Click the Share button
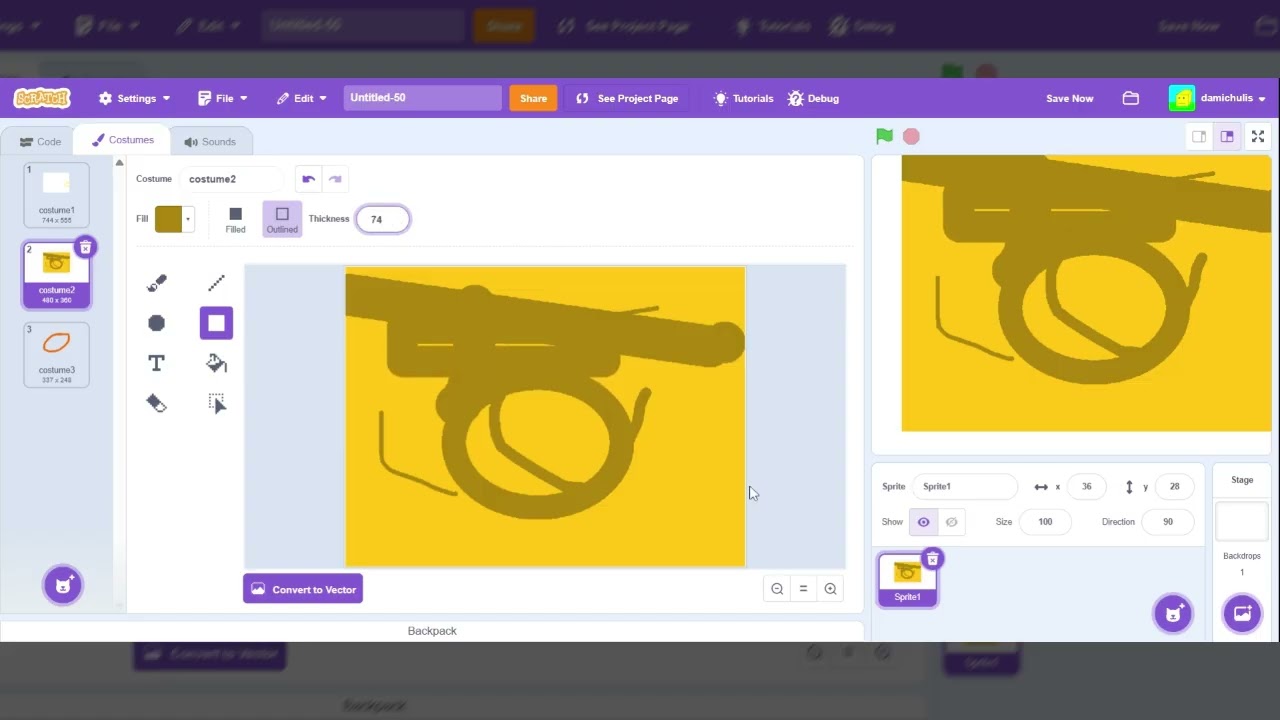This screenshot has width=1280, height=720. click(533, 98)
